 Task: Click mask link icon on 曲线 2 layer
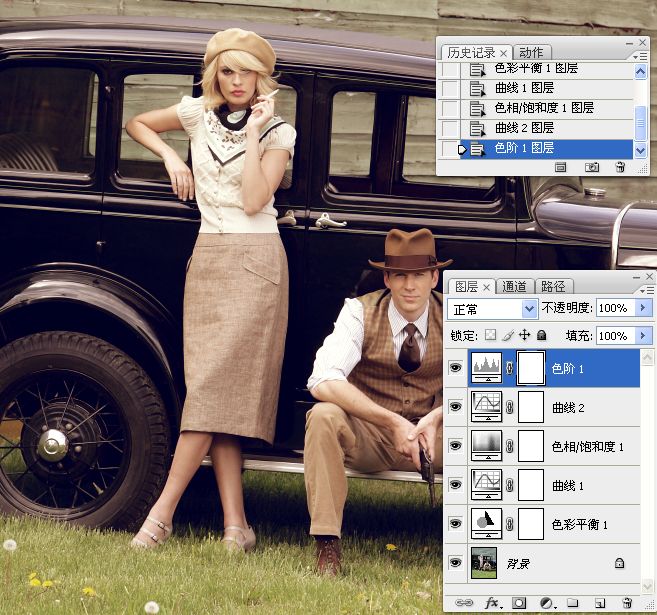[510, 407]
